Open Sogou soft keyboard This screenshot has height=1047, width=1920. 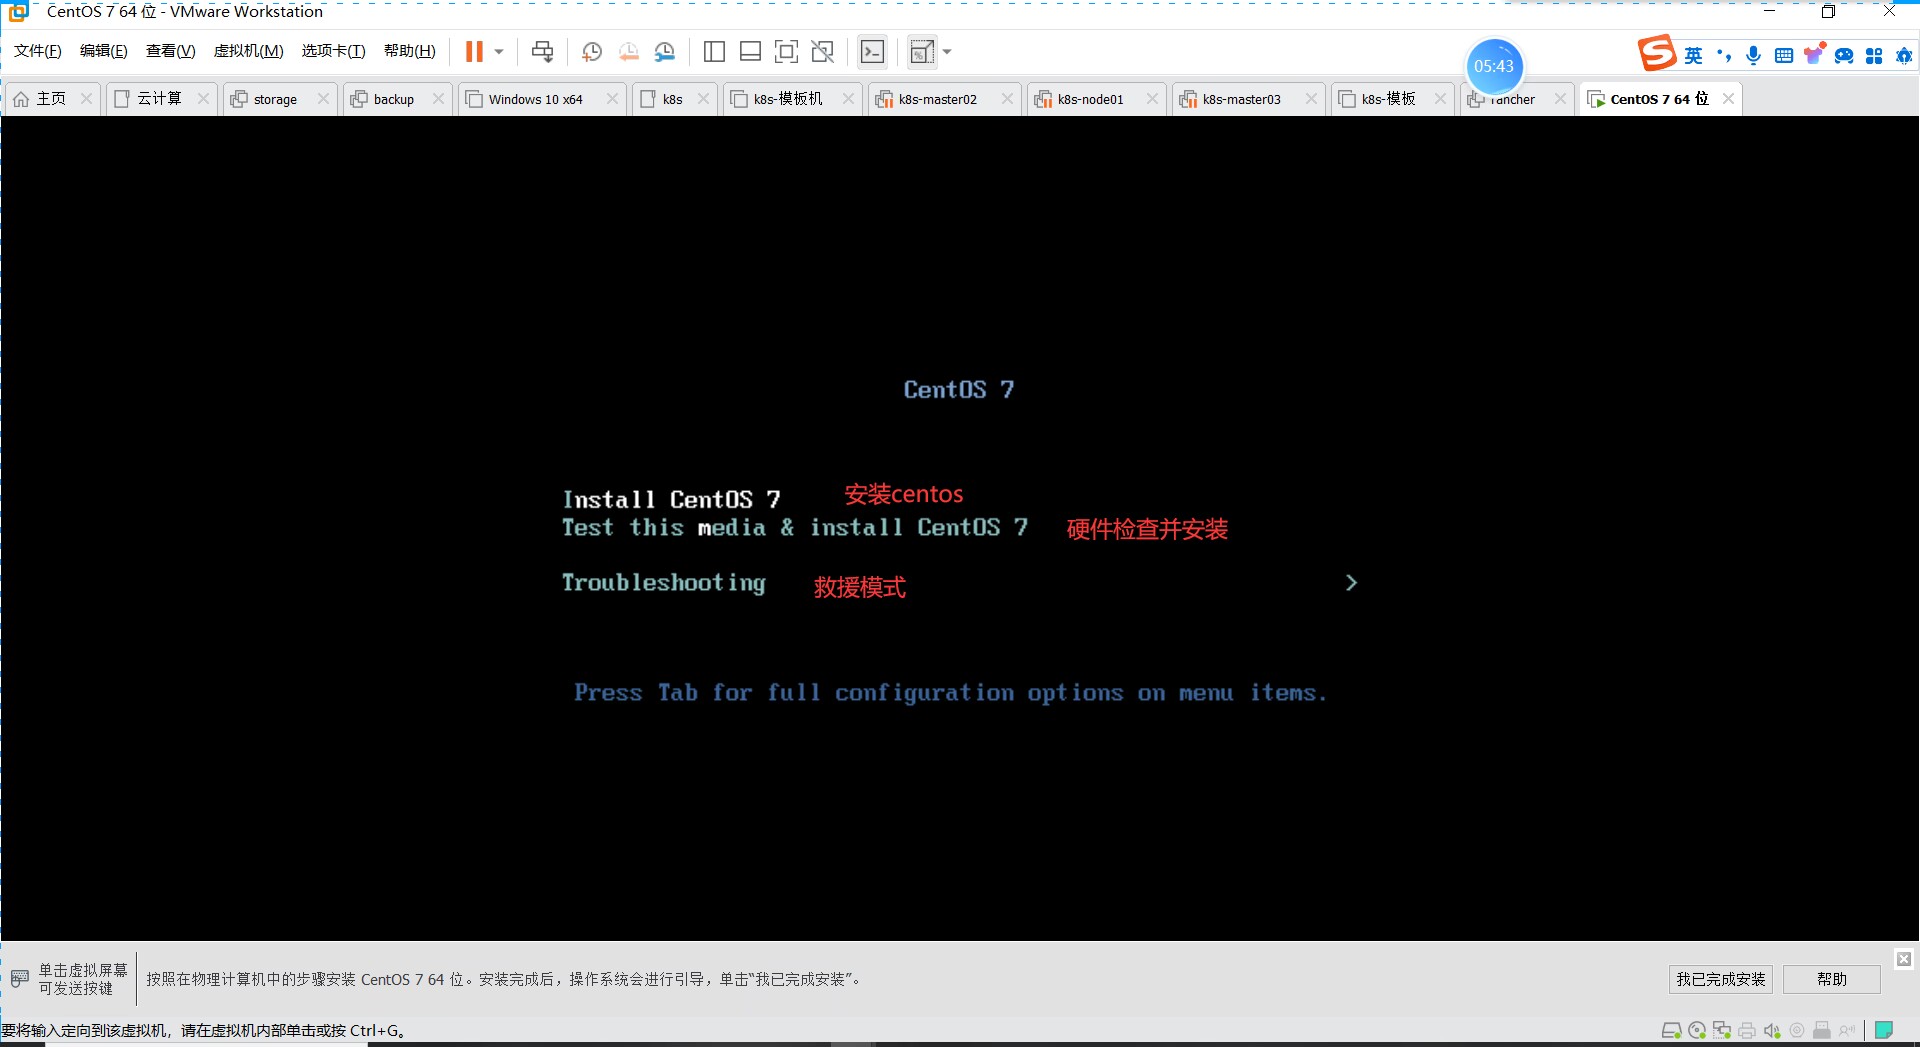[x=1783, y=56]
